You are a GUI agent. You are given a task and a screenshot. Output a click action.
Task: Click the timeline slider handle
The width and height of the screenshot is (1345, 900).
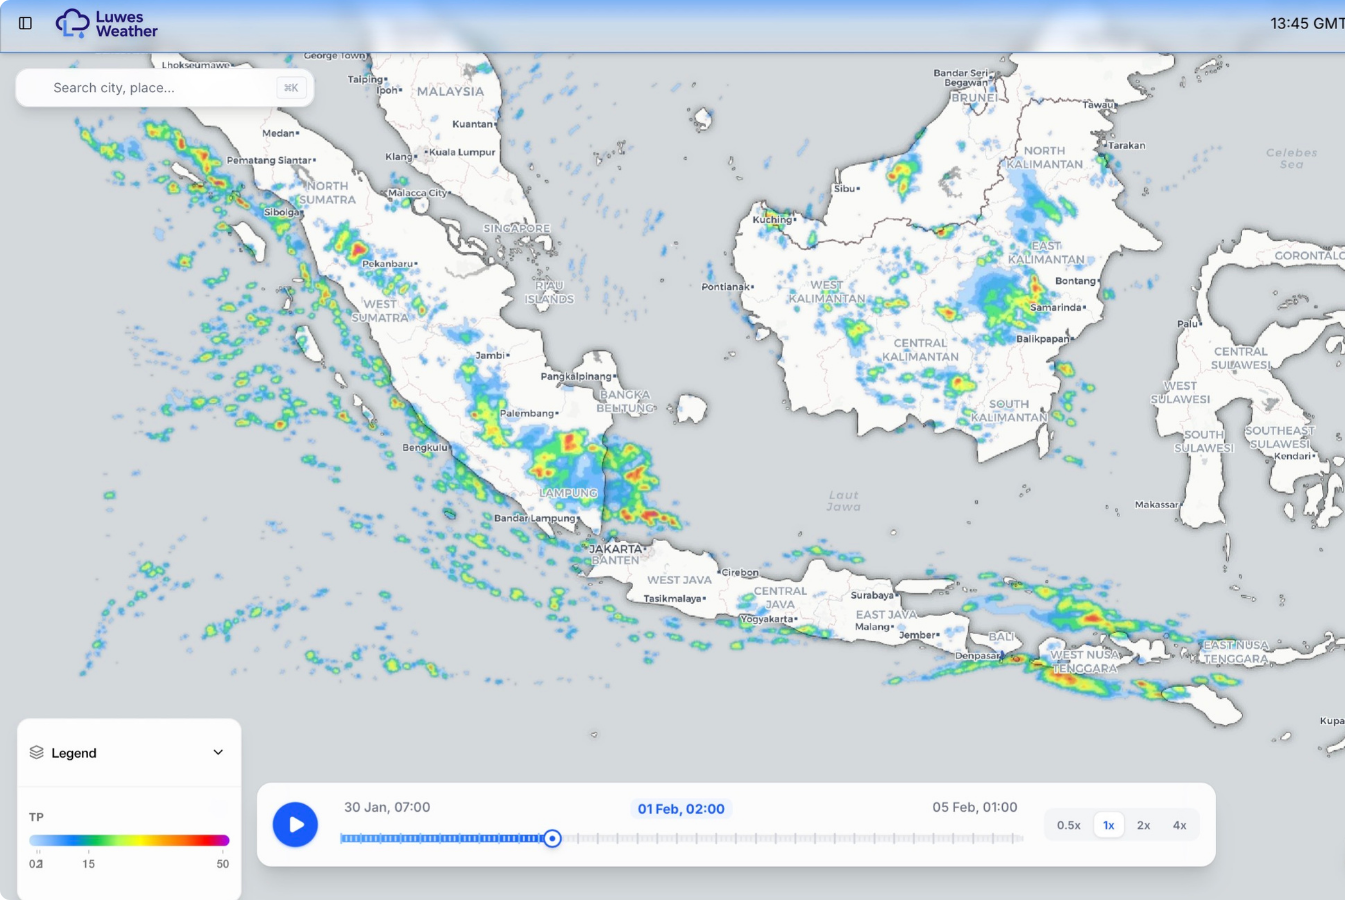[552, 838]
